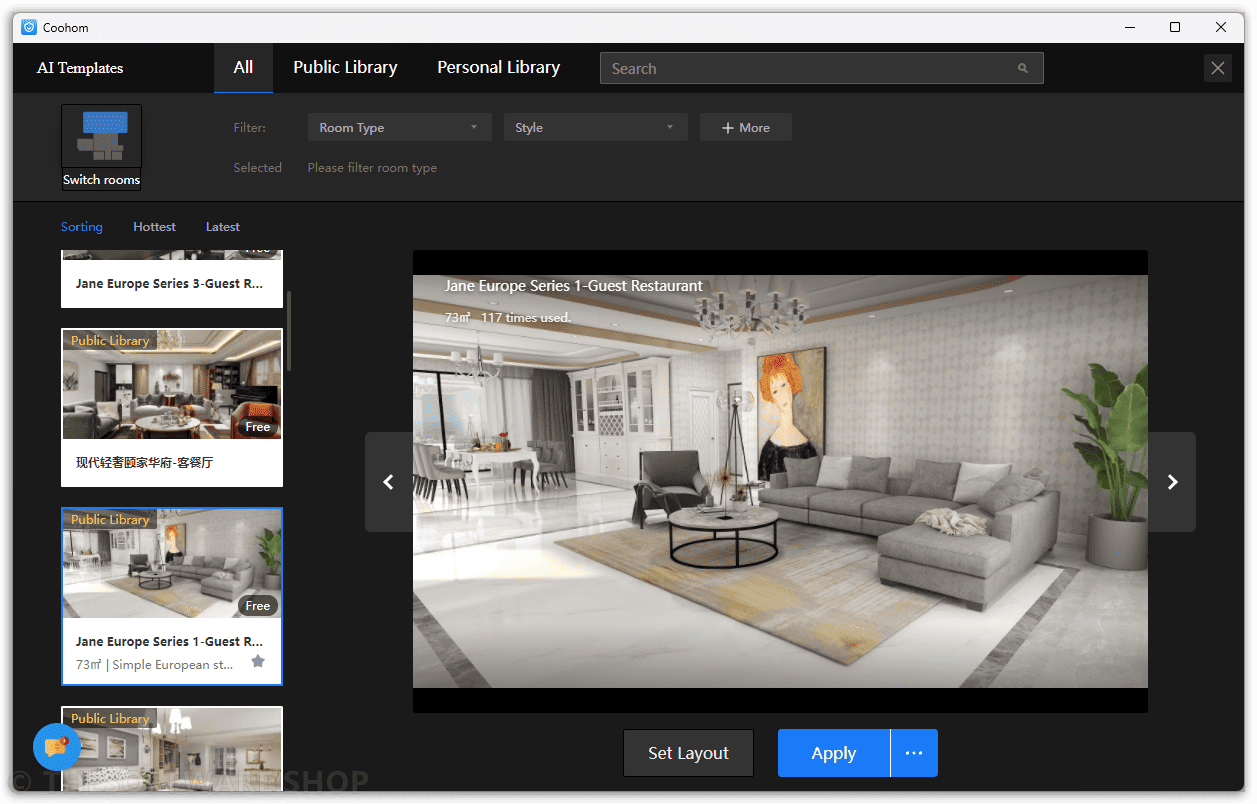Click into the Search input field
The height and width of the screenshot is (804, 1257).
coord(821,68)
